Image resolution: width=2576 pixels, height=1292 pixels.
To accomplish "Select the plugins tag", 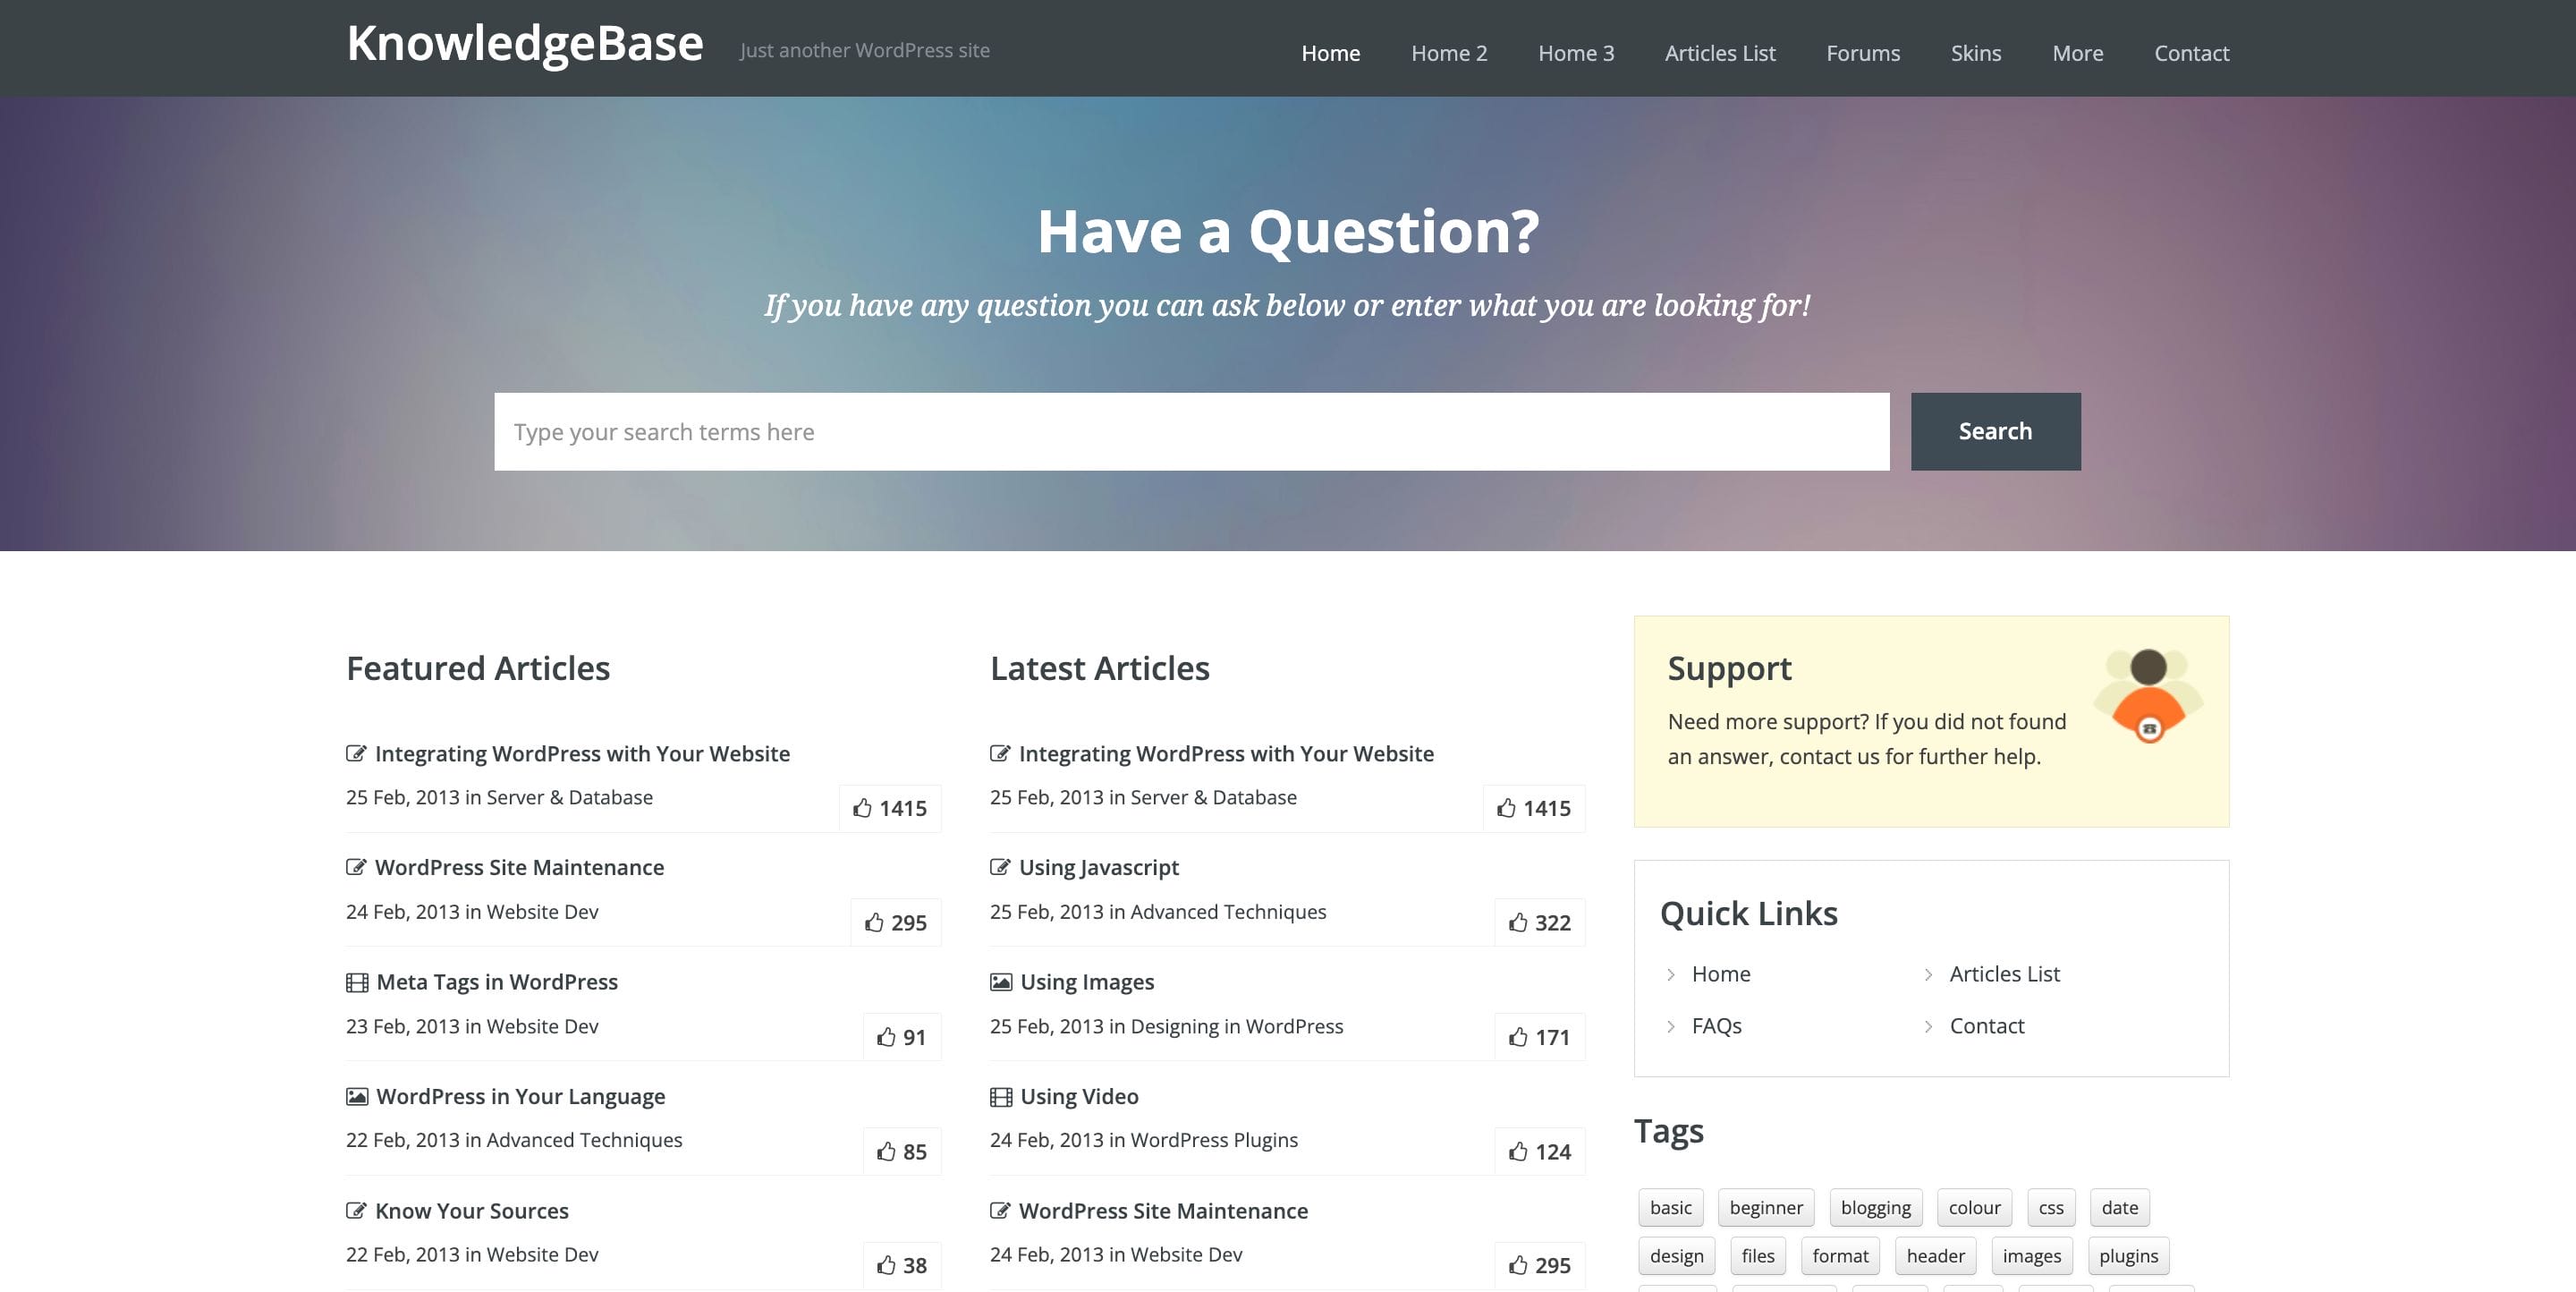I will [2129, 1256].
